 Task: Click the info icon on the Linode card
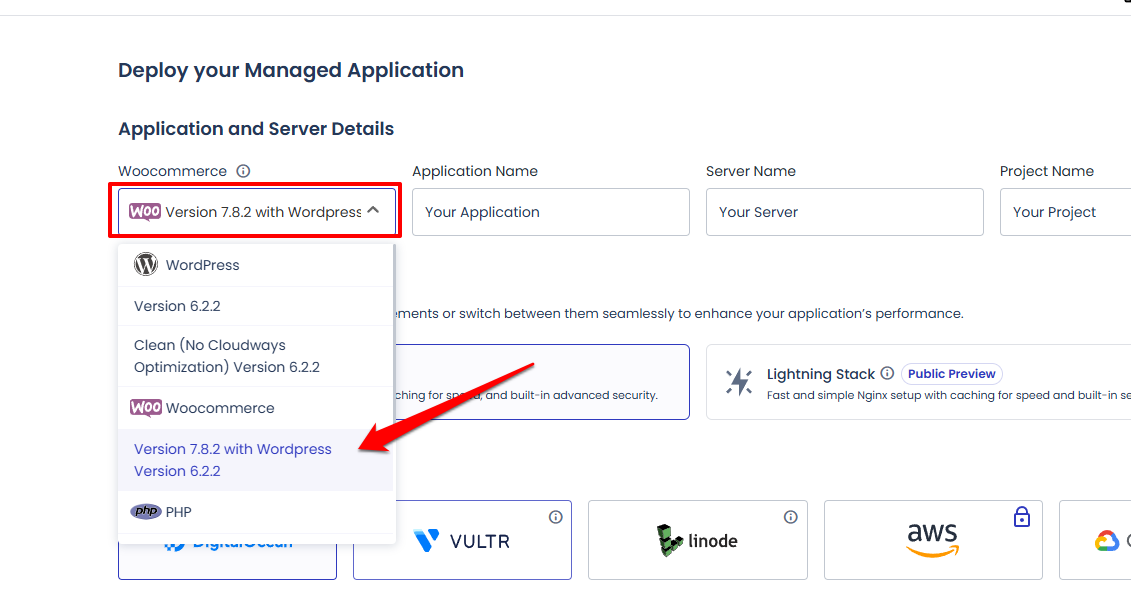pos(791,517)
